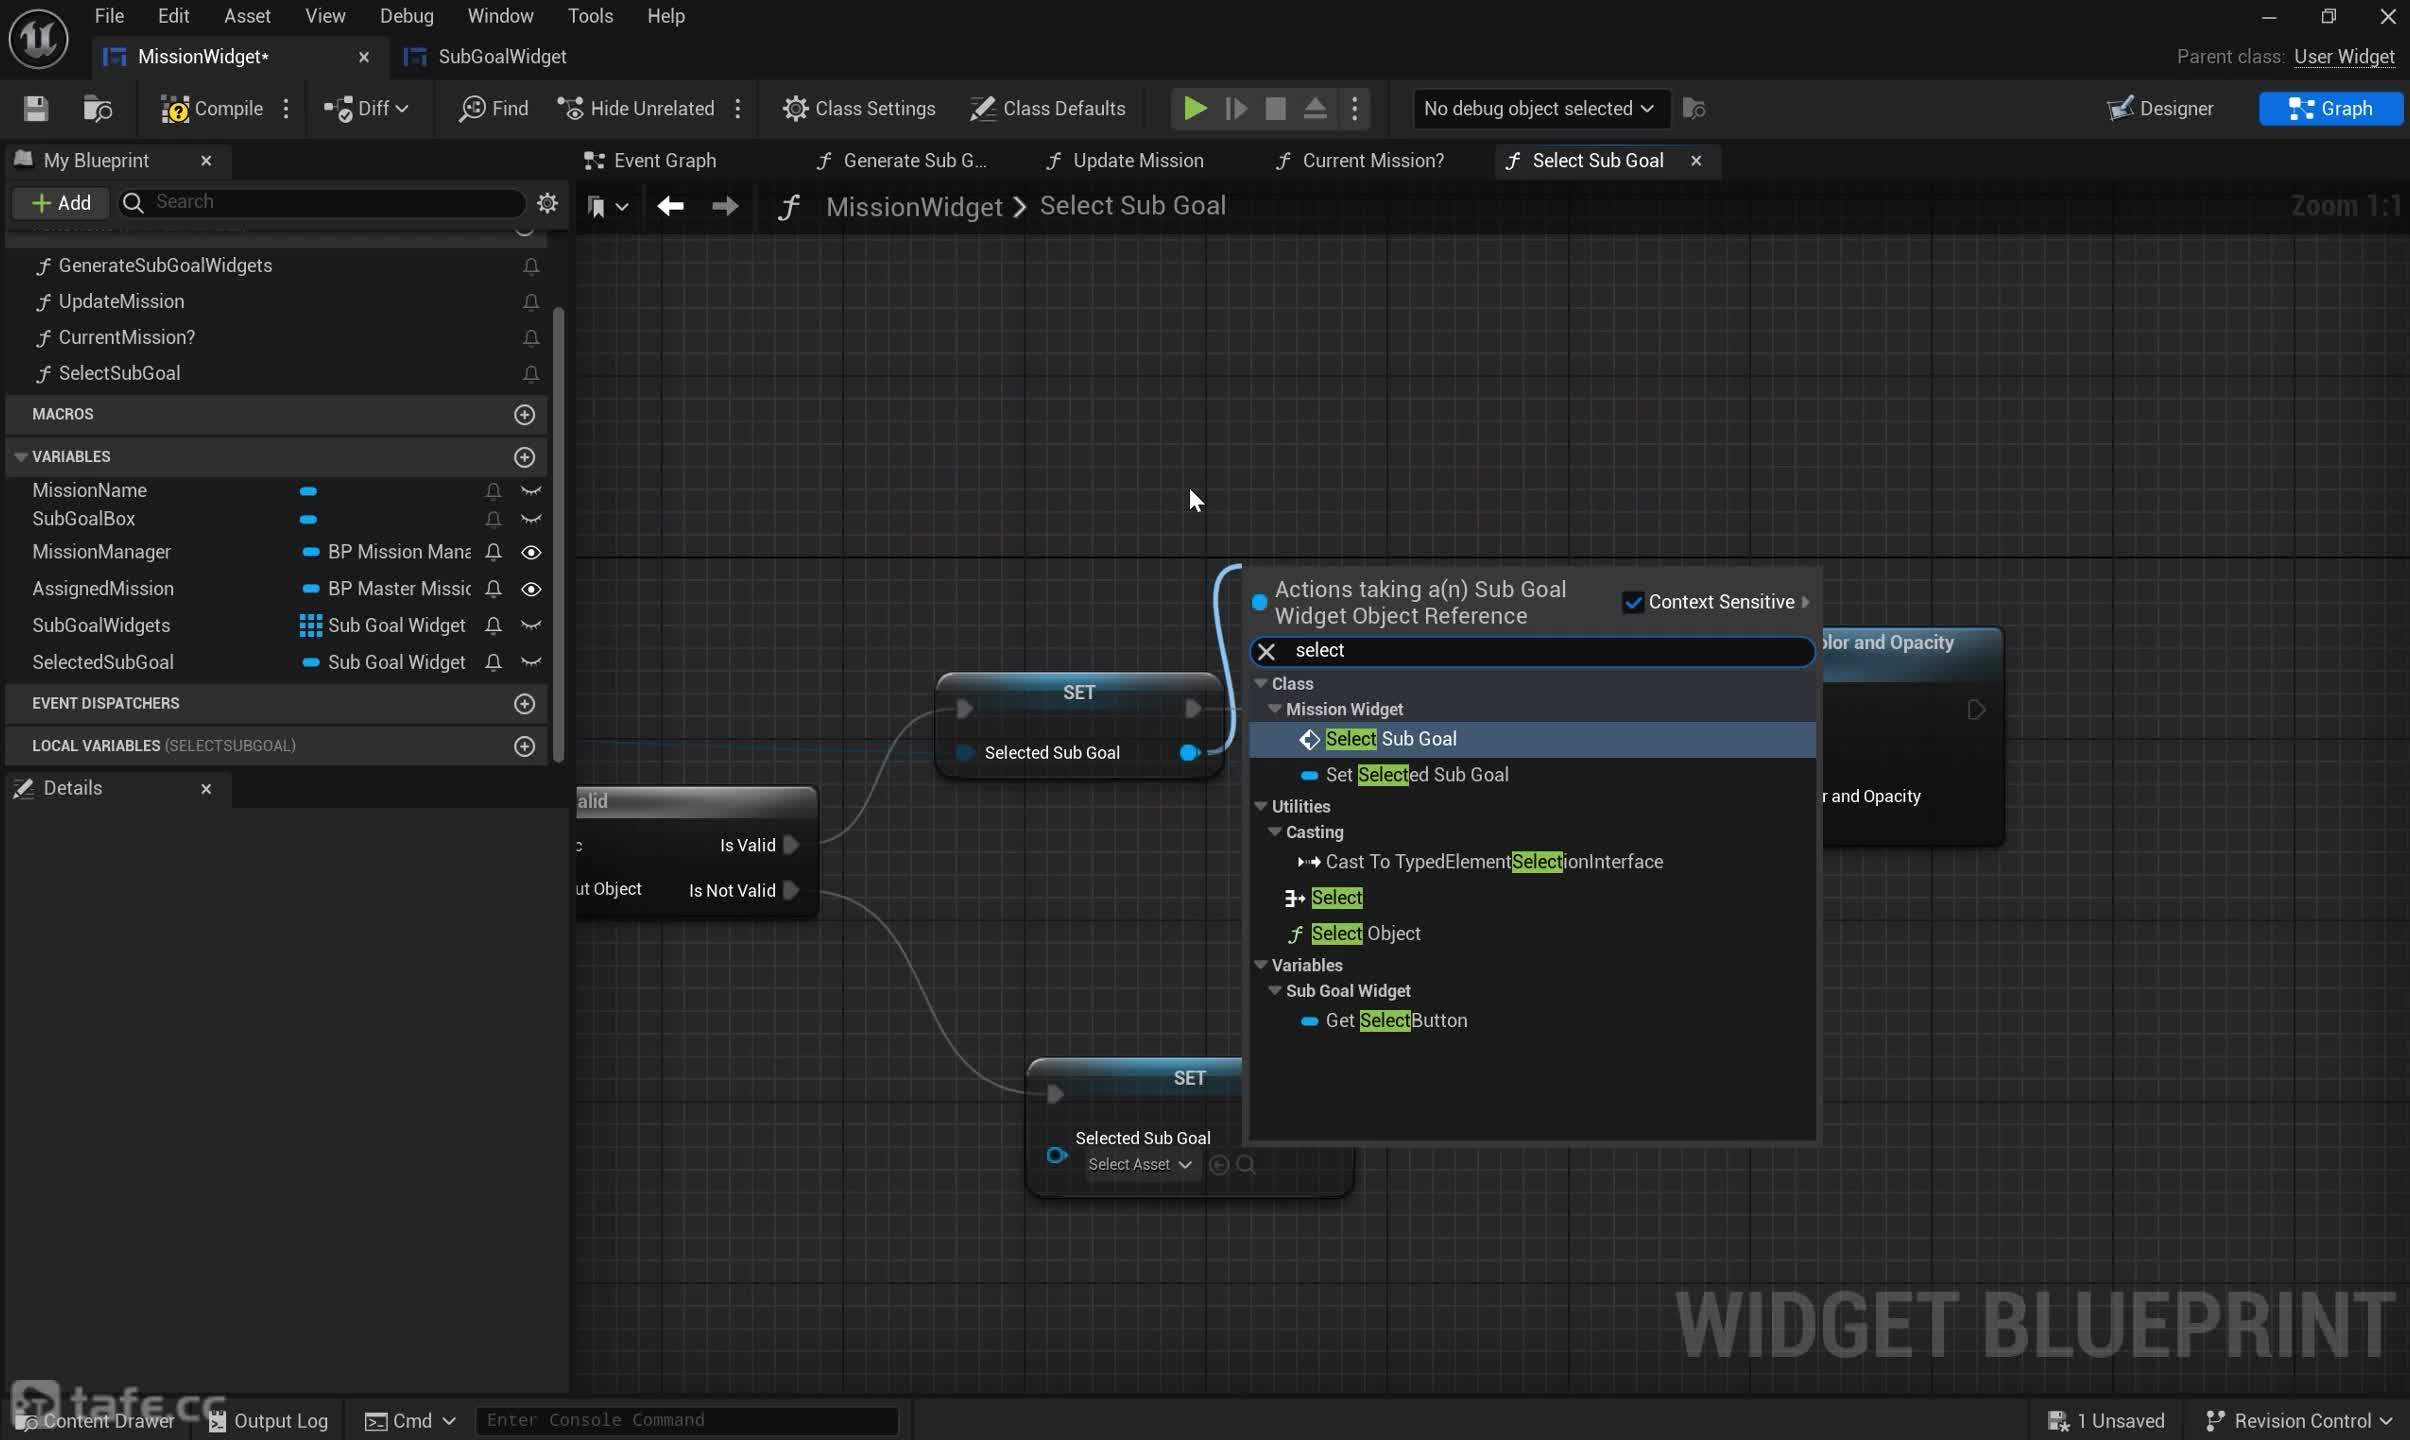The height and width of the screenshot is (1440, 2410).
Task: Switch to Designer mode
Action: tap(2160, 108)
